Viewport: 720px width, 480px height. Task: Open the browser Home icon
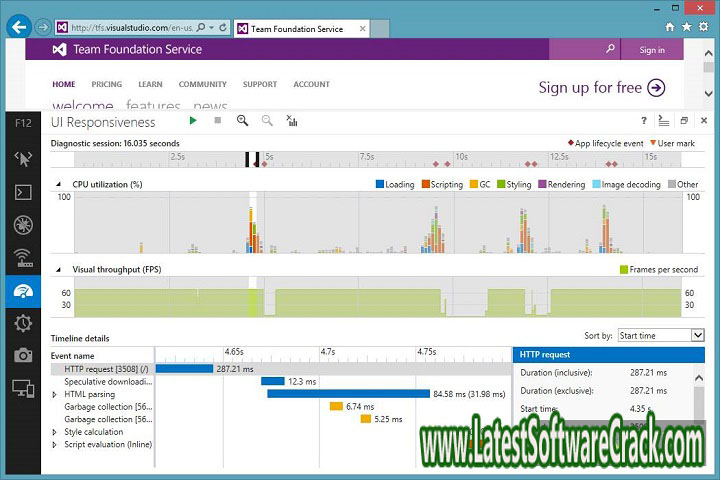point(670,27)
